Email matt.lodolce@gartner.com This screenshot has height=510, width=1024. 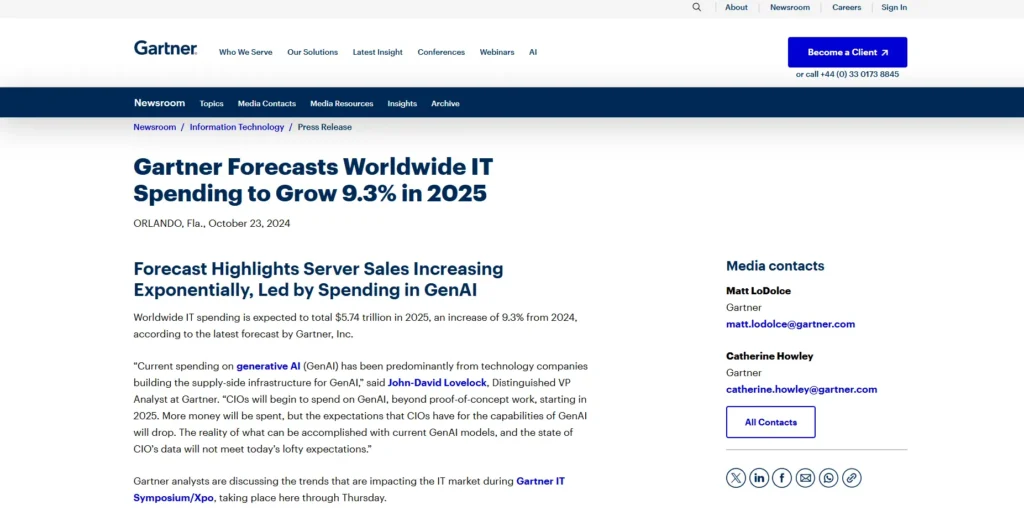point(790,324)
